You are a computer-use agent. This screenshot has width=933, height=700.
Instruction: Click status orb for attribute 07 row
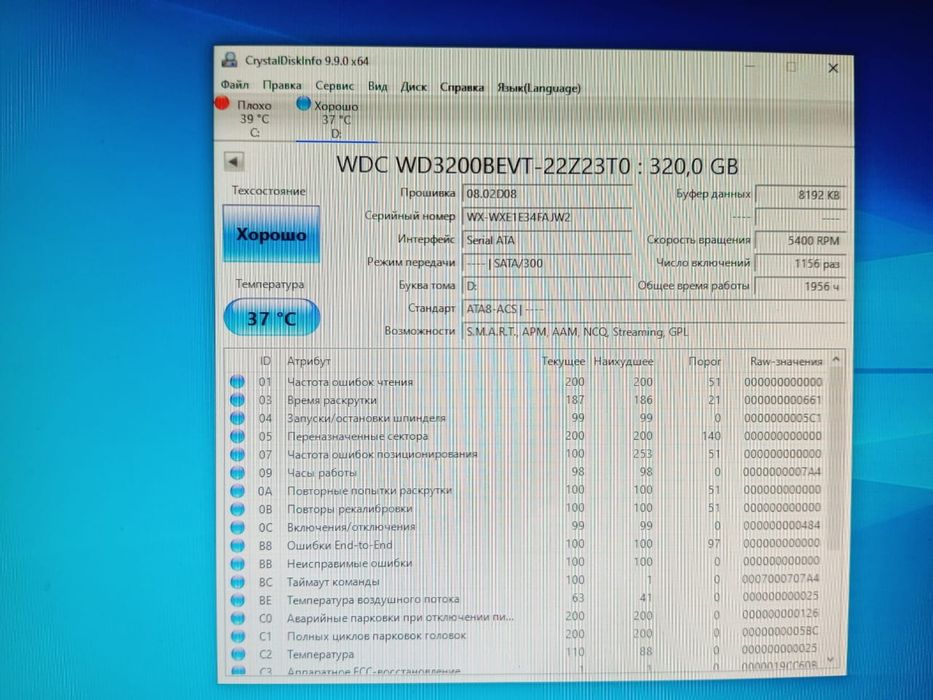[x=237, y=454]
